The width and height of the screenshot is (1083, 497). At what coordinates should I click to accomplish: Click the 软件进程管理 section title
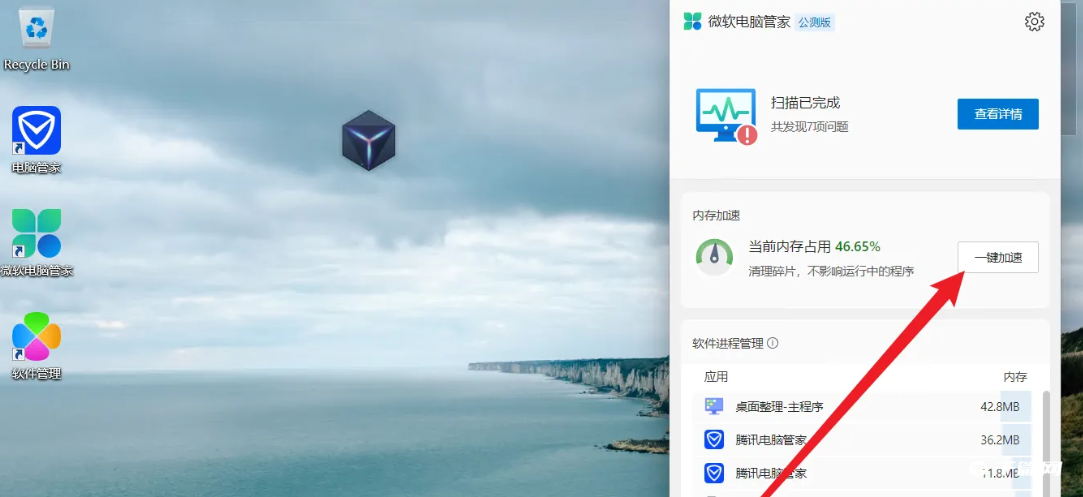728,343
